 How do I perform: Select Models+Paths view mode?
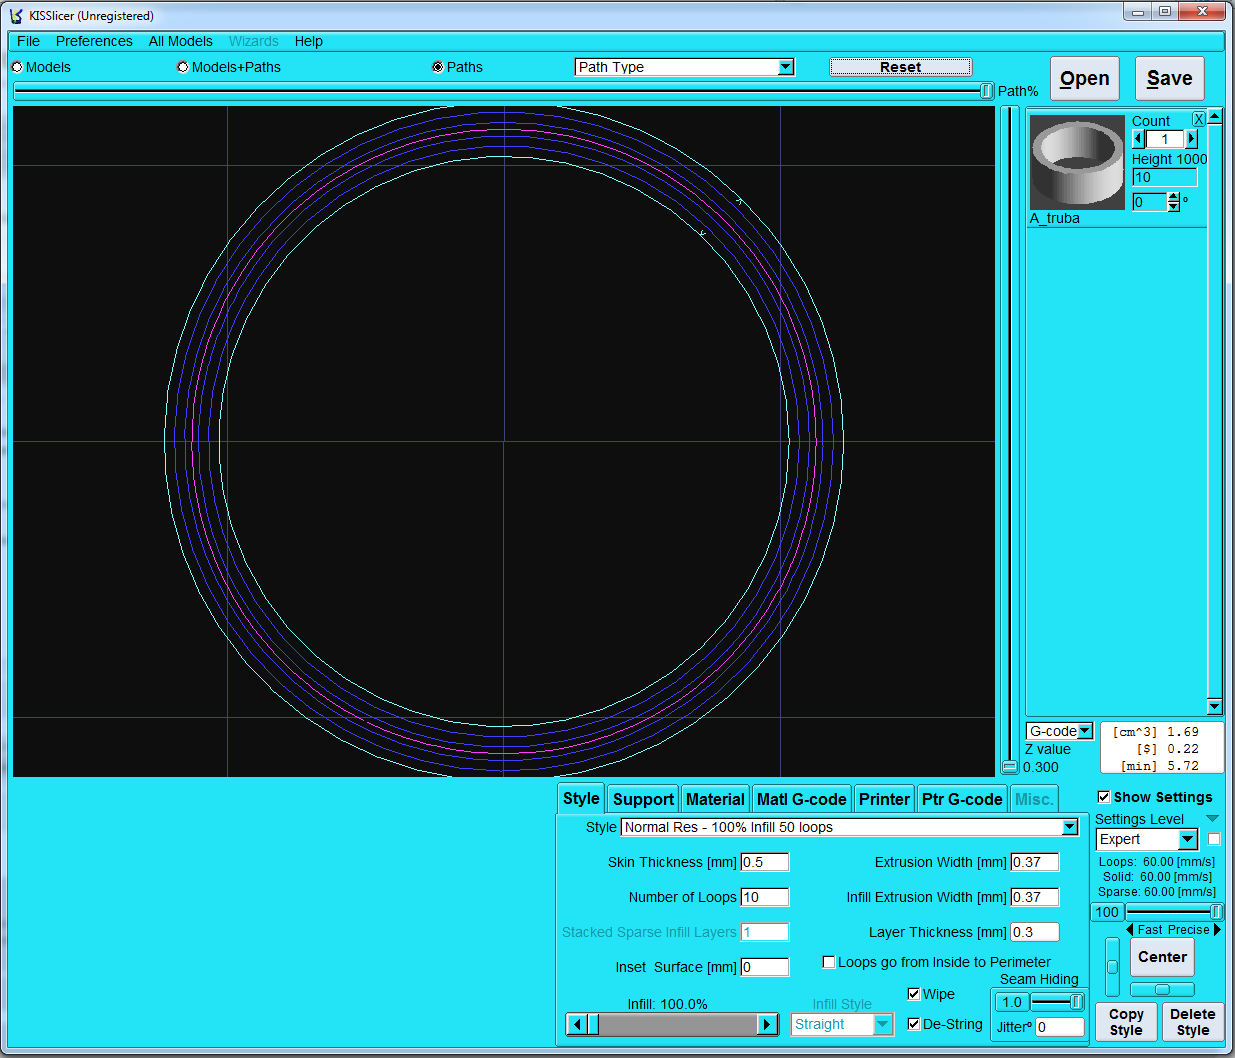[x=182, y=67]
